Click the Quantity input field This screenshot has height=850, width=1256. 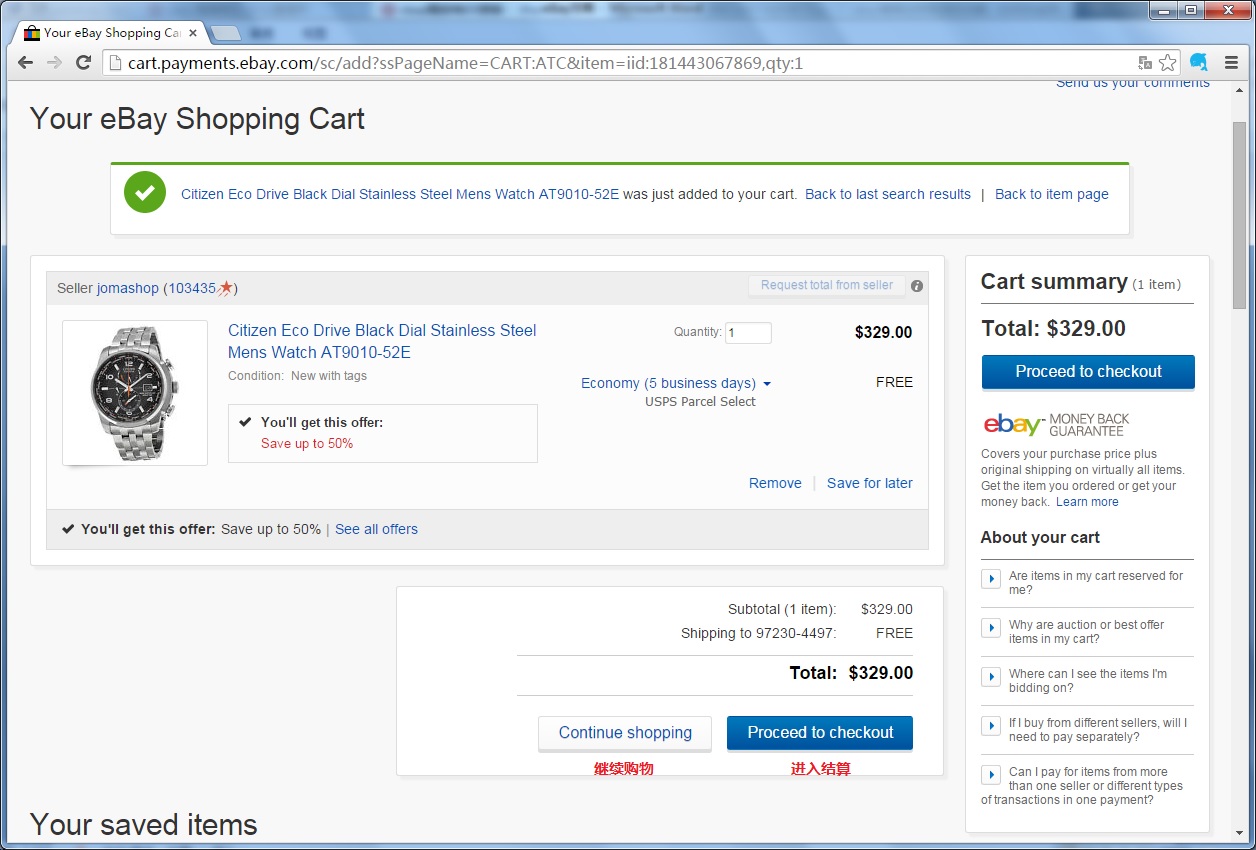point(748,333)
